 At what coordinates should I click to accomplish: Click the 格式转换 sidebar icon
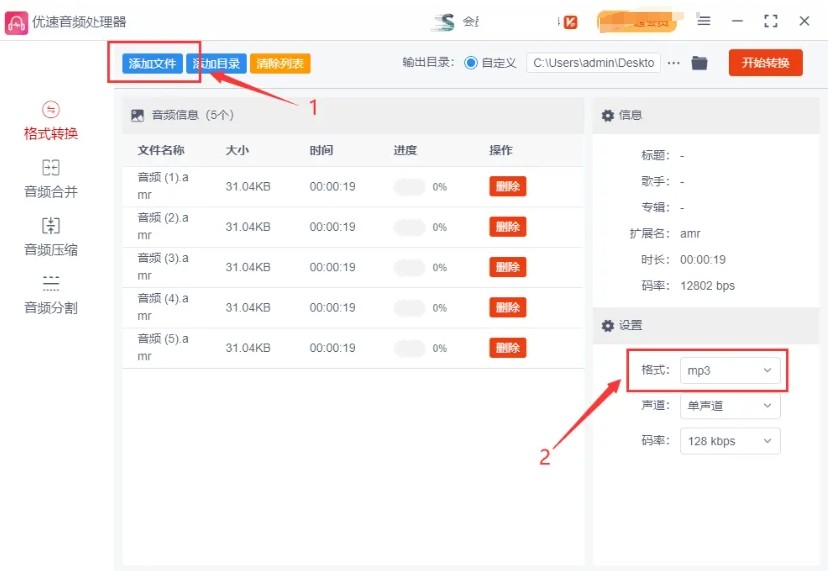(x=51, y=110)
